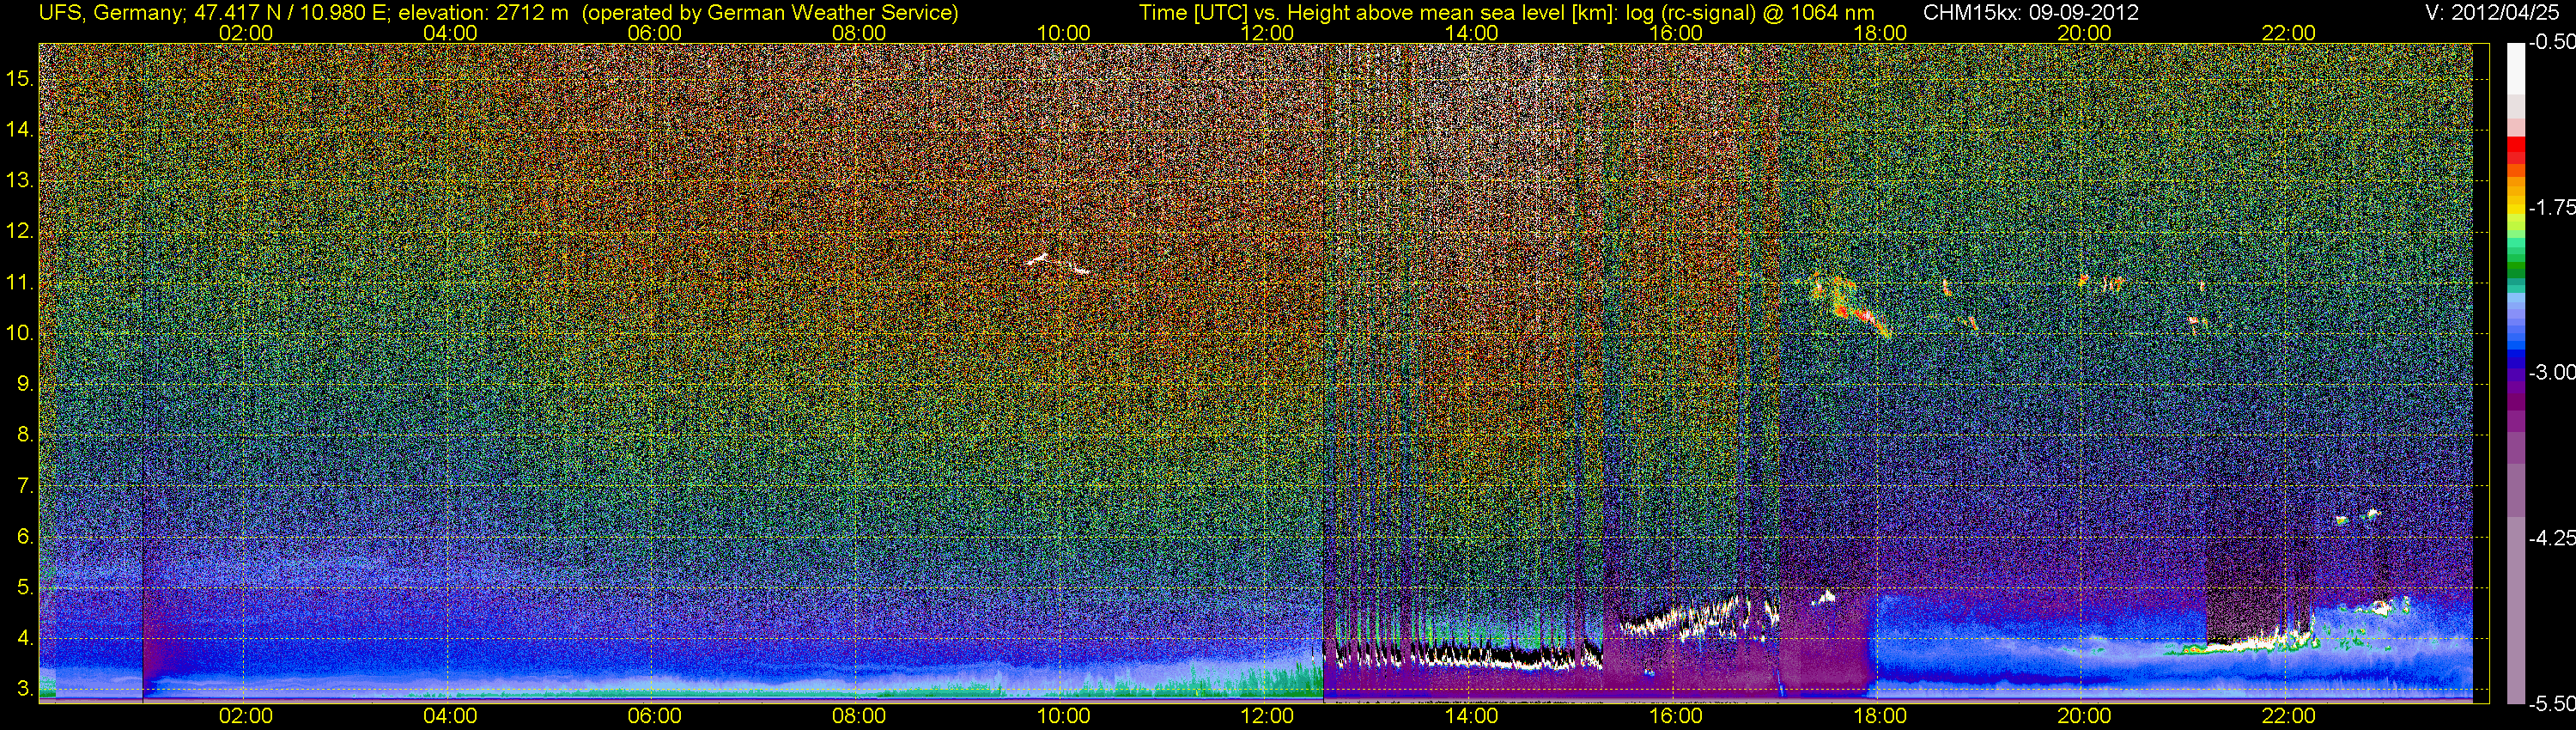Click the "14:00" label on the bottom time axis
This screenshot has width=2576, height=730.
tap(1472, 716)
